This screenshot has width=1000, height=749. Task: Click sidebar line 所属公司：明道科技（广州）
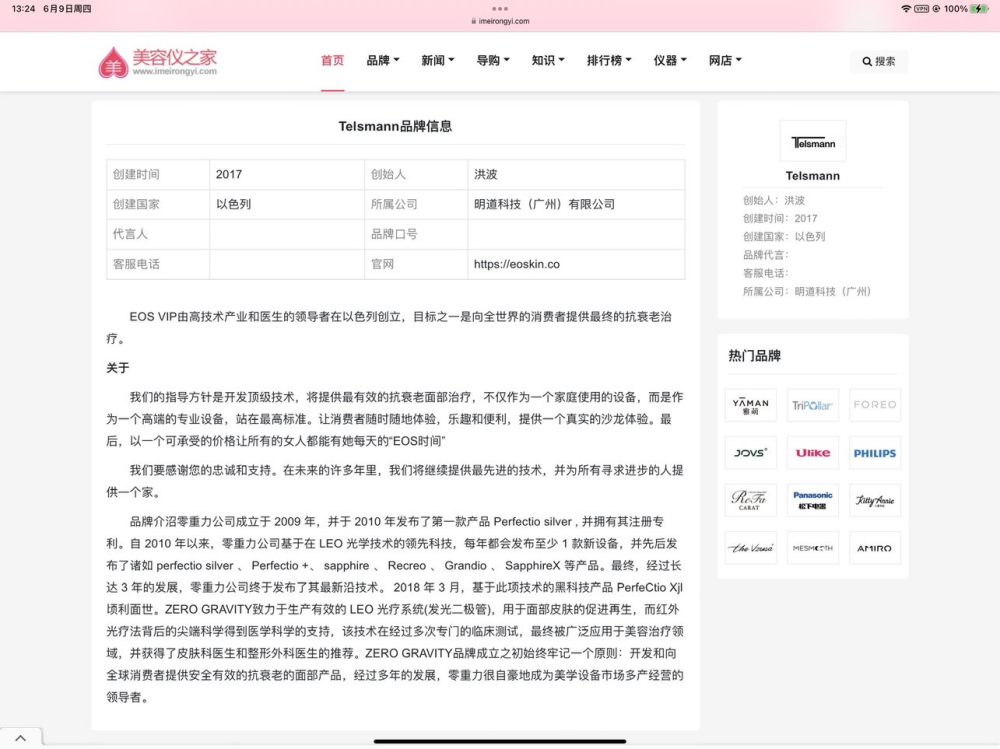coord(807,292)
